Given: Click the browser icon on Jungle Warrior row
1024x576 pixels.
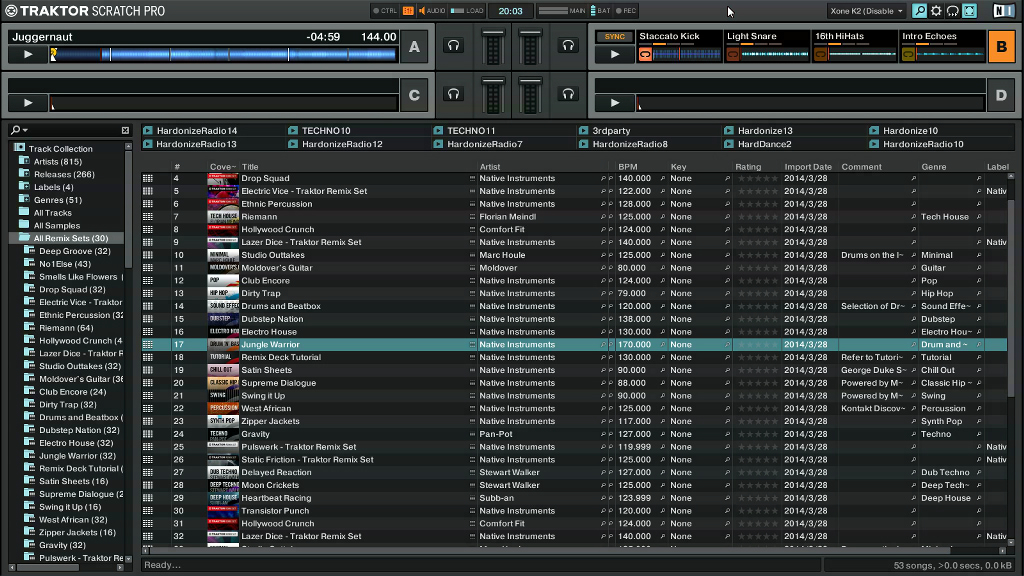Looking at the screenshot, I should click(148, 344).
